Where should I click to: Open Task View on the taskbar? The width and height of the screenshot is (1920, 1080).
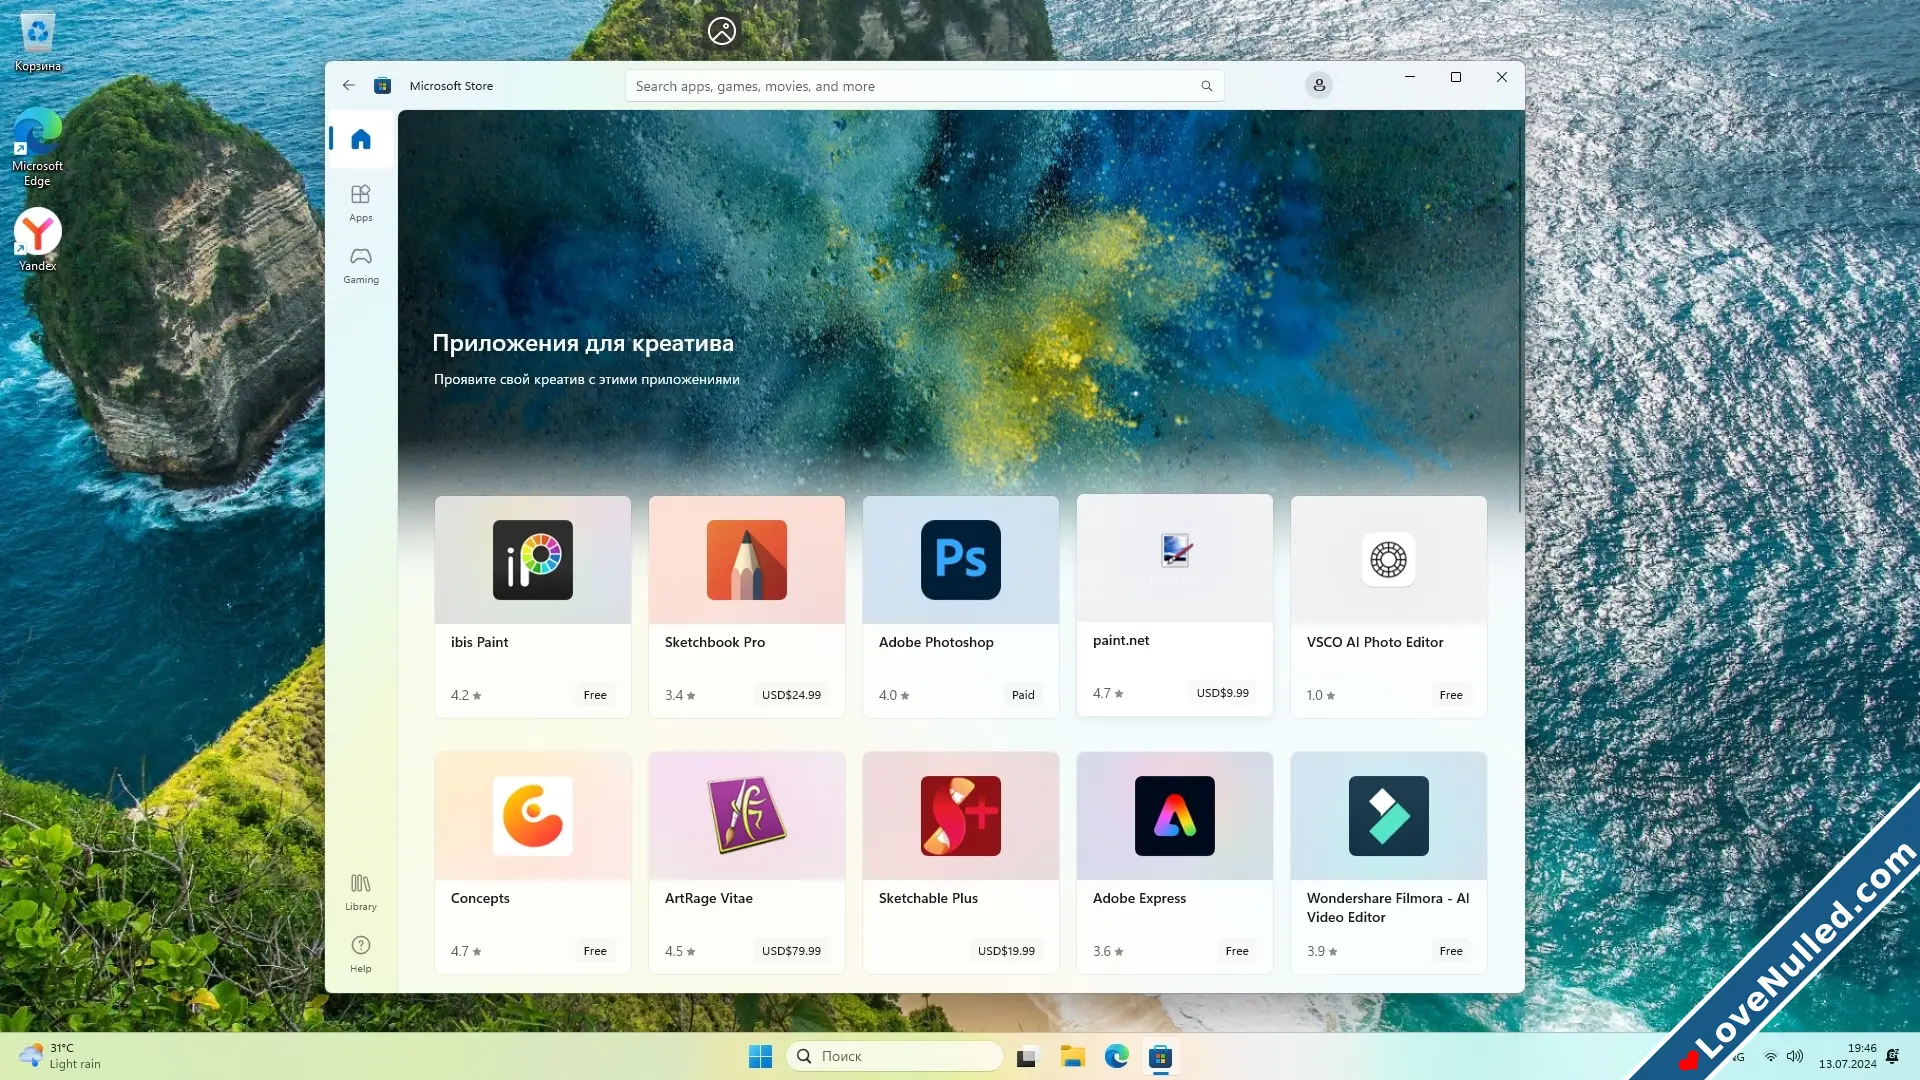1029,1056
